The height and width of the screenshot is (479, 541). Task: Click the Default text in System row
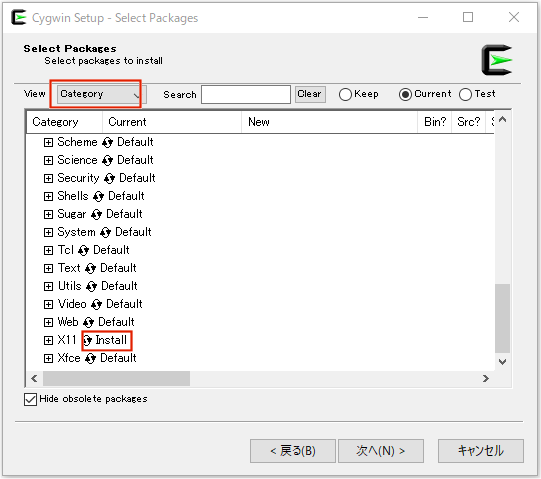(133, 232)
